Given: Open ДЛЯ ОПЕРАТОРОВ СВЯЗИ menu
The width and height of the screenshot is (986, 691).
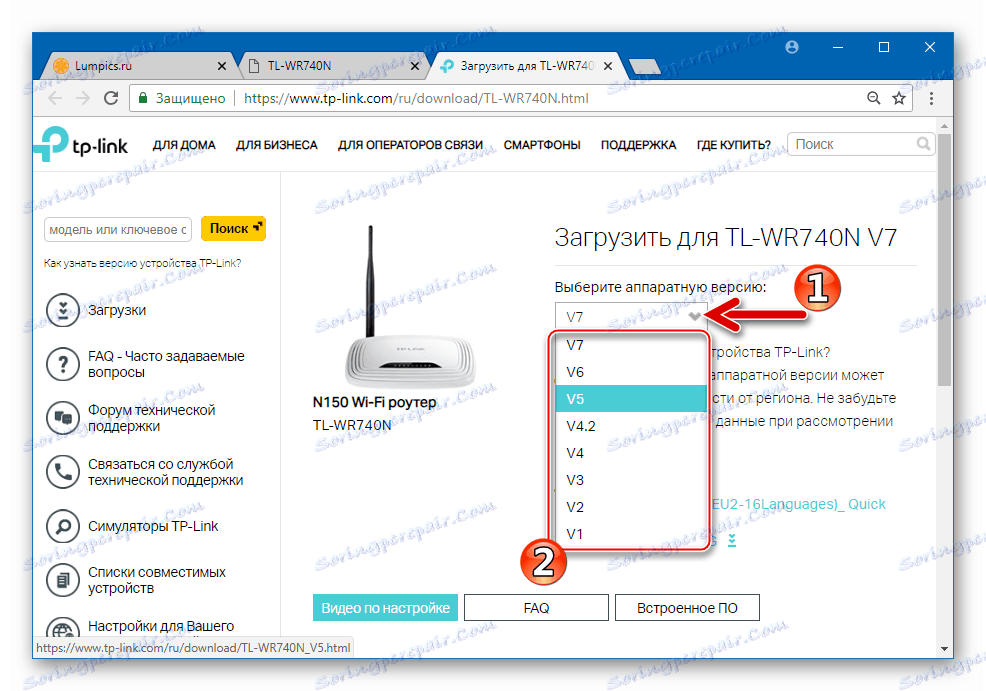Looking at the screenshot, I should click(x=410, y=145).
